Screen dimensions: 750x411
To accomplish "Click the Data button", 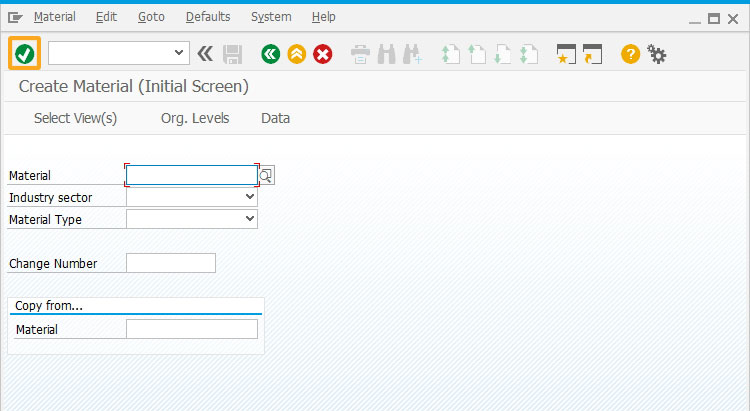I will point(276,118).
